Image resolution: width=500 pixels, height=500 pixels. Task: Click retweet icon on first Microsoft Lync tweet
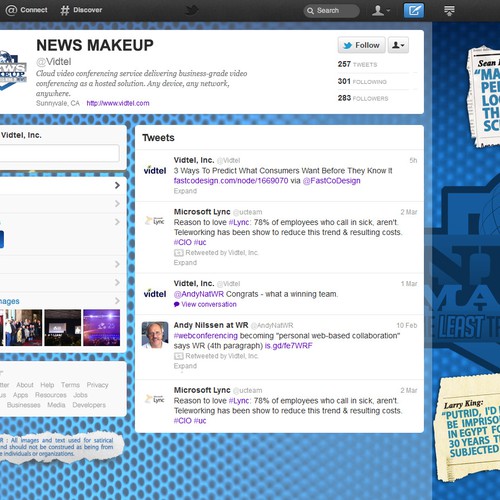click(179, 253)
